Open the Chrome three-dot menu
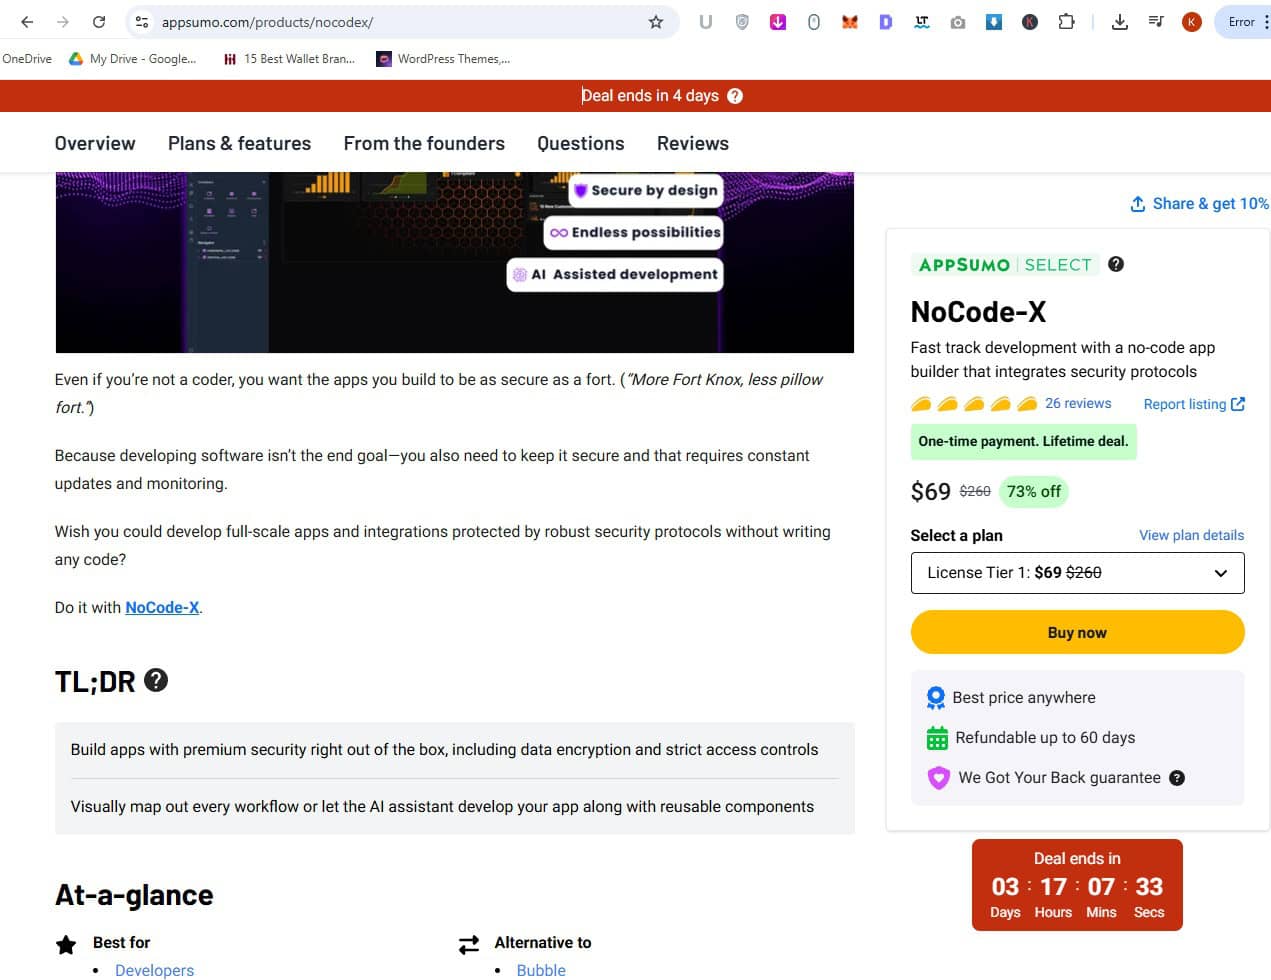Screen dimensions: 1271x980 point(1265,21)
